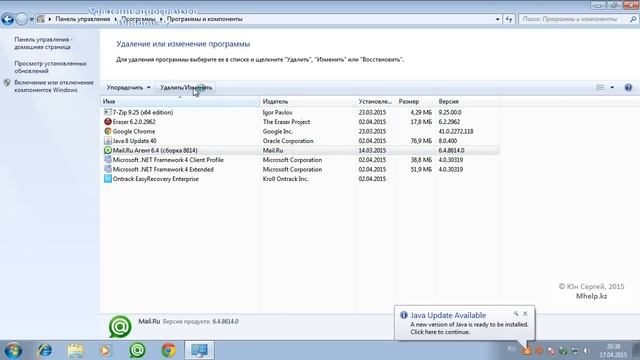640x360 pixels.
Task: Click Программы и компоненты breadcrumb
Action: point(204,19)
